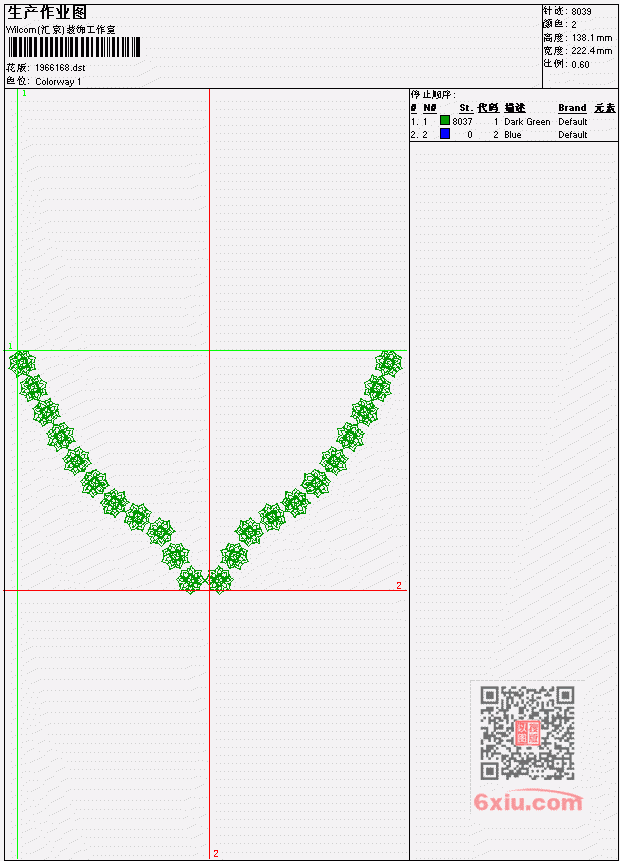Click the 停止顺序 heading
The width and height of the screenshot is (620, 861).
433,94
